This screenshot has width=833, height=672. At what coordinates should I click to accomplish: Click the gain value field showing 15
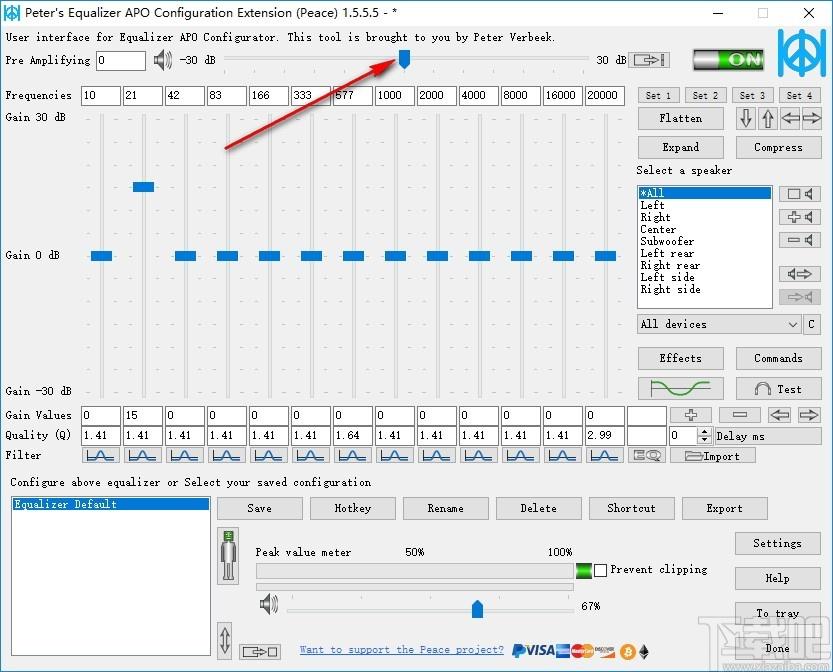(x=143, y=415)
